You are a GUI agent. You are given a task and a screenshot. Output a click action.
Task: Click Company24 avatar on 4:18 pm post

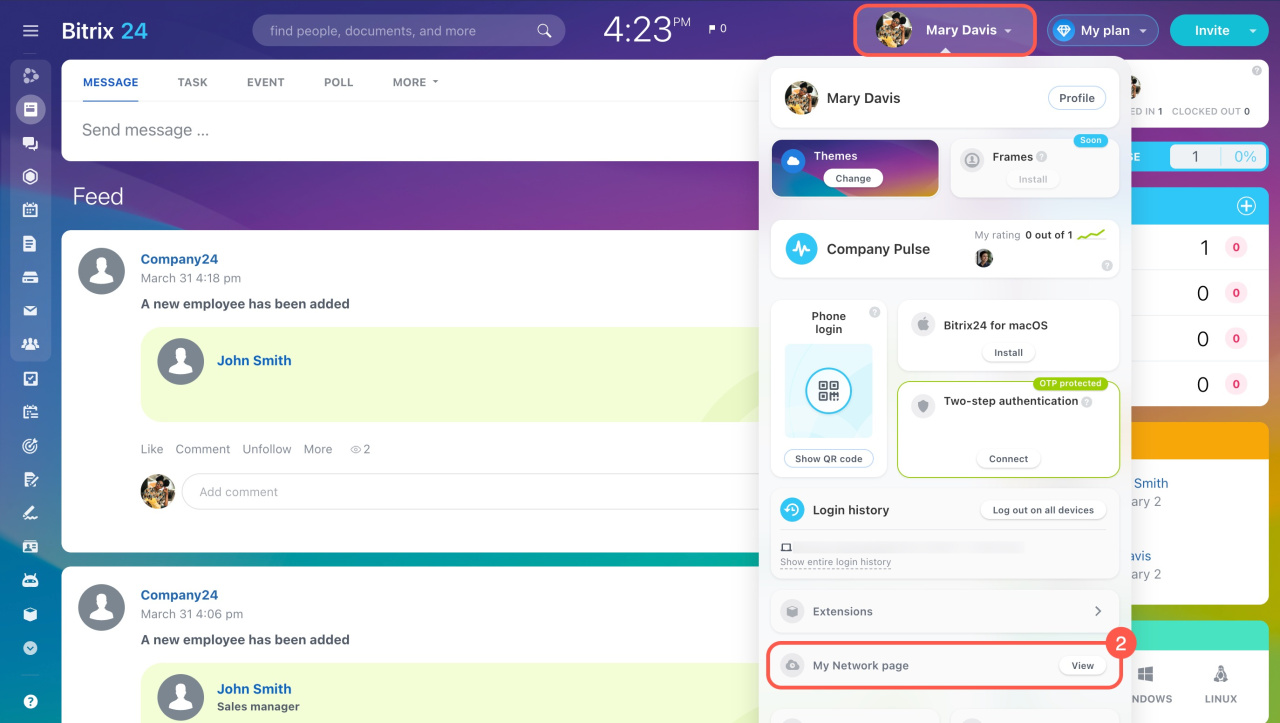point(102,271)
